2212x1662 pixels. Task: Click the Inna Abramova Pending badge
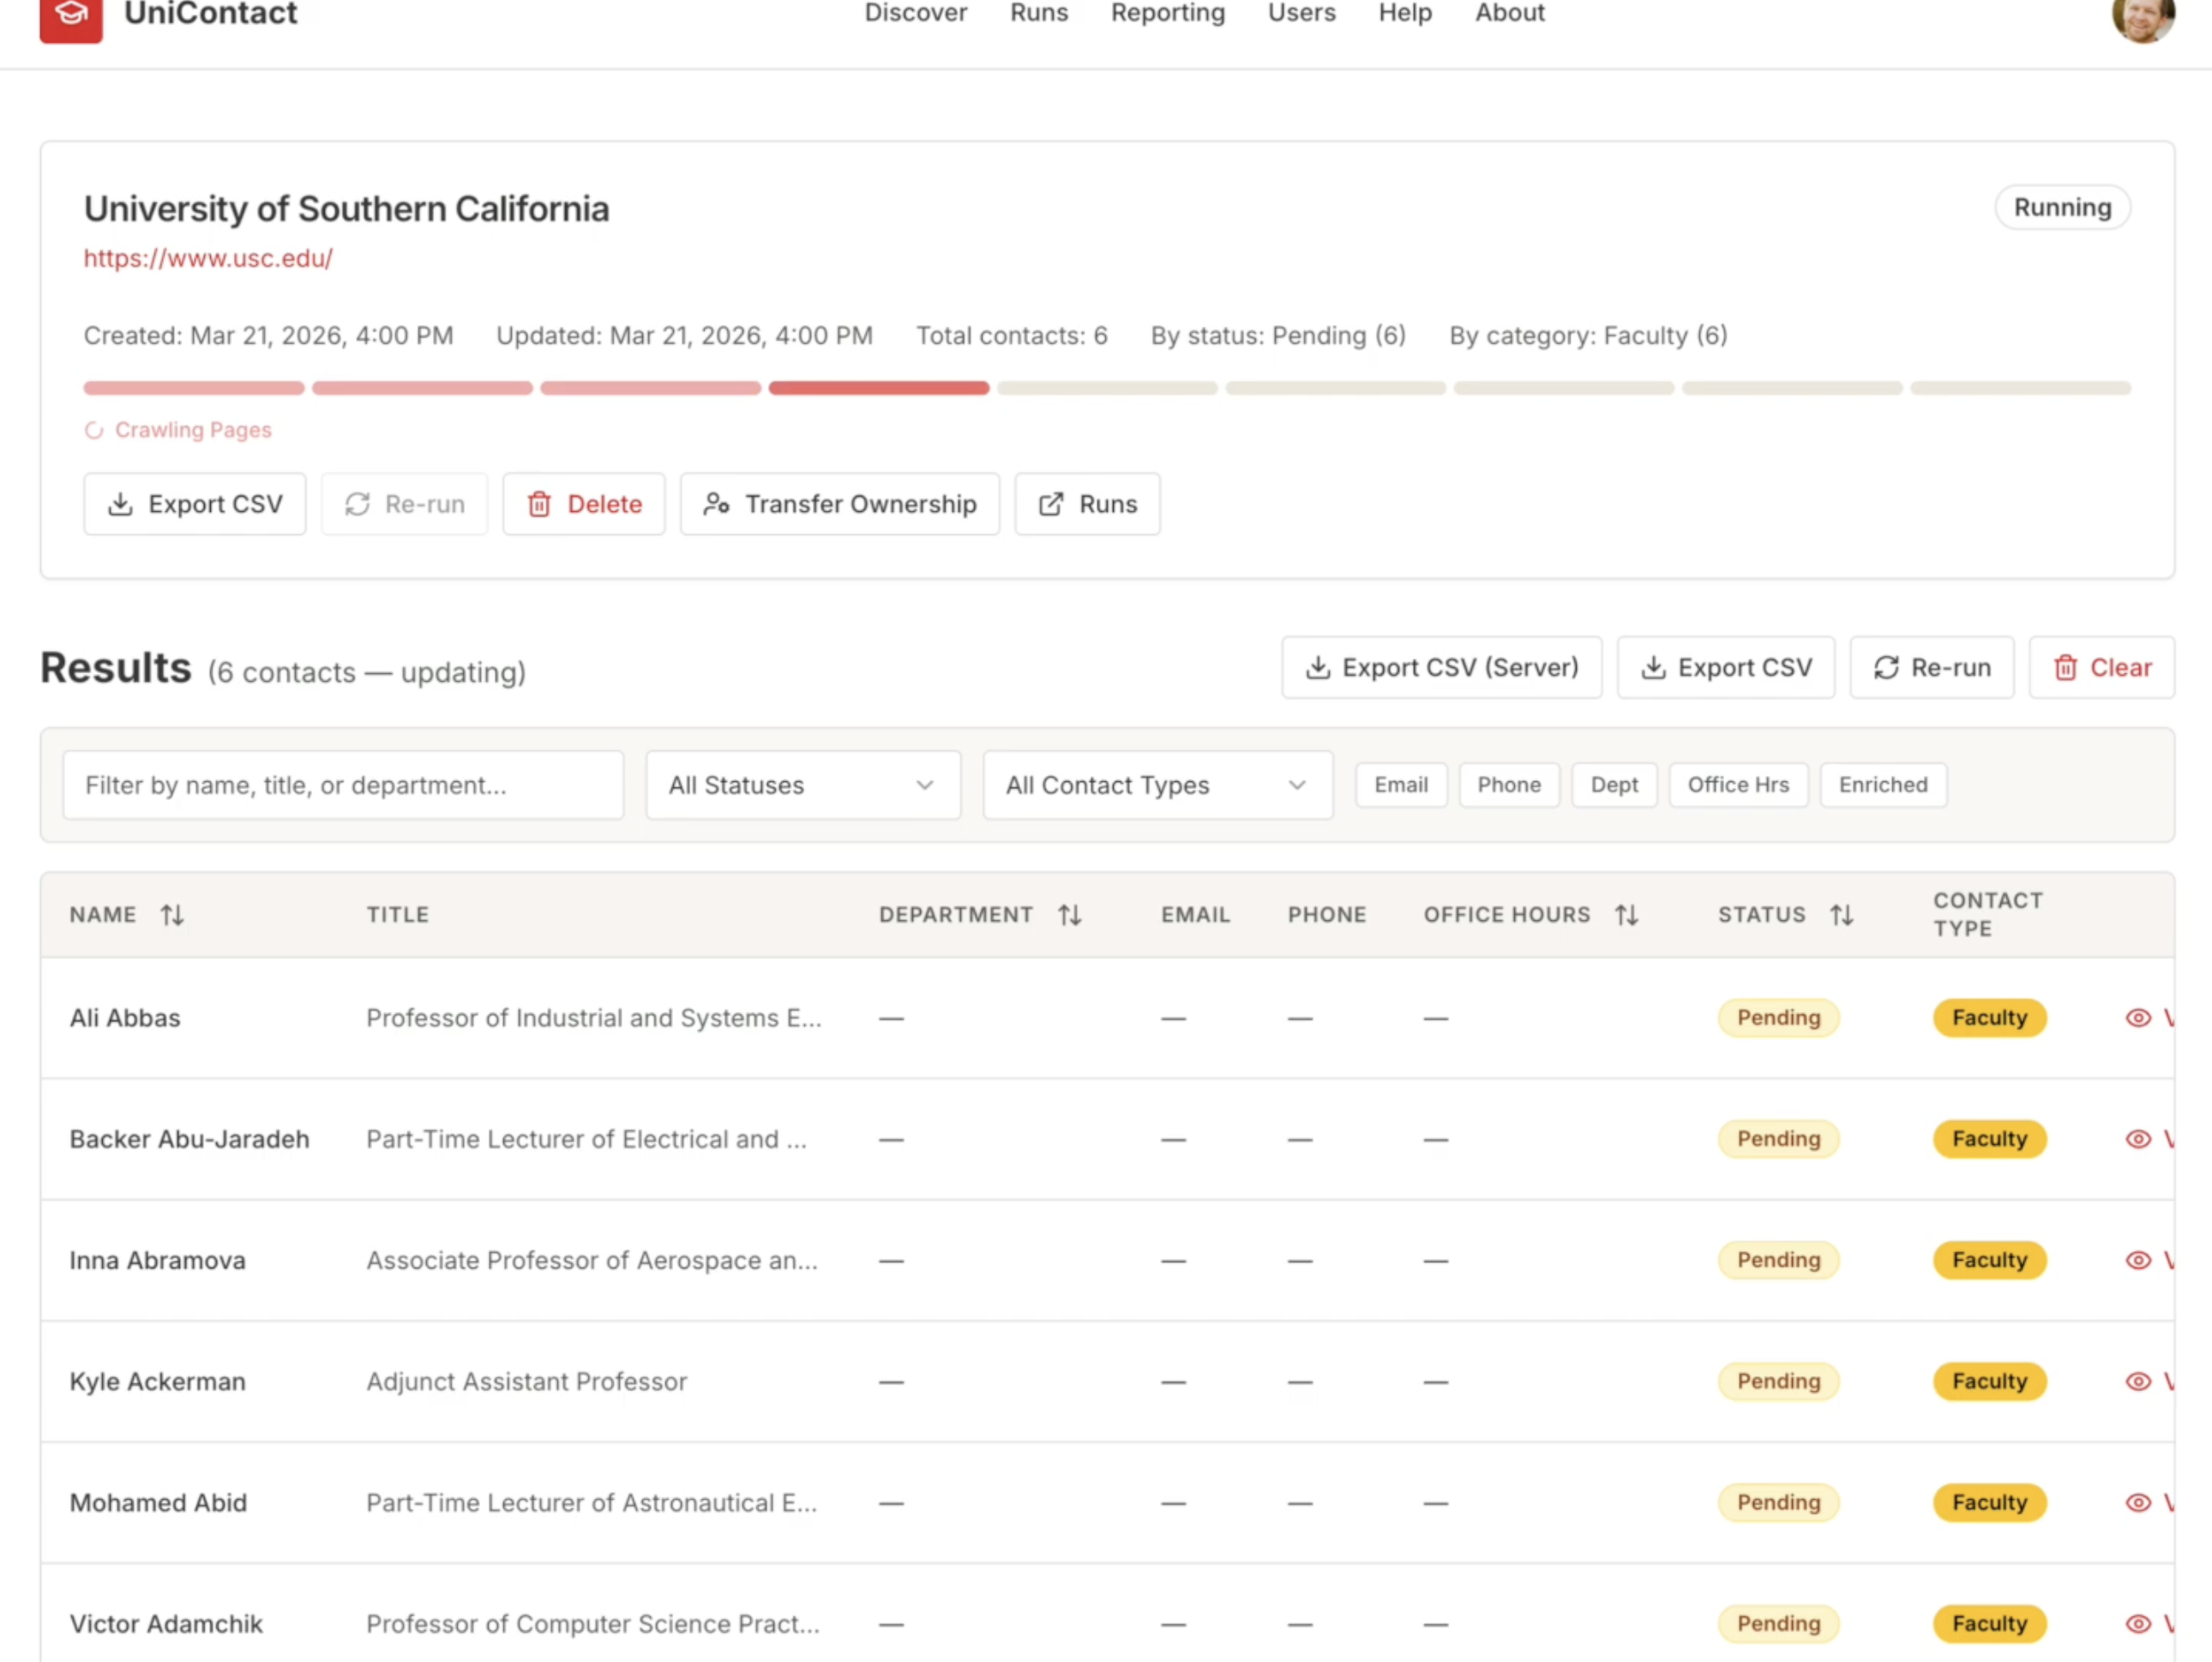point(1778,1260)
